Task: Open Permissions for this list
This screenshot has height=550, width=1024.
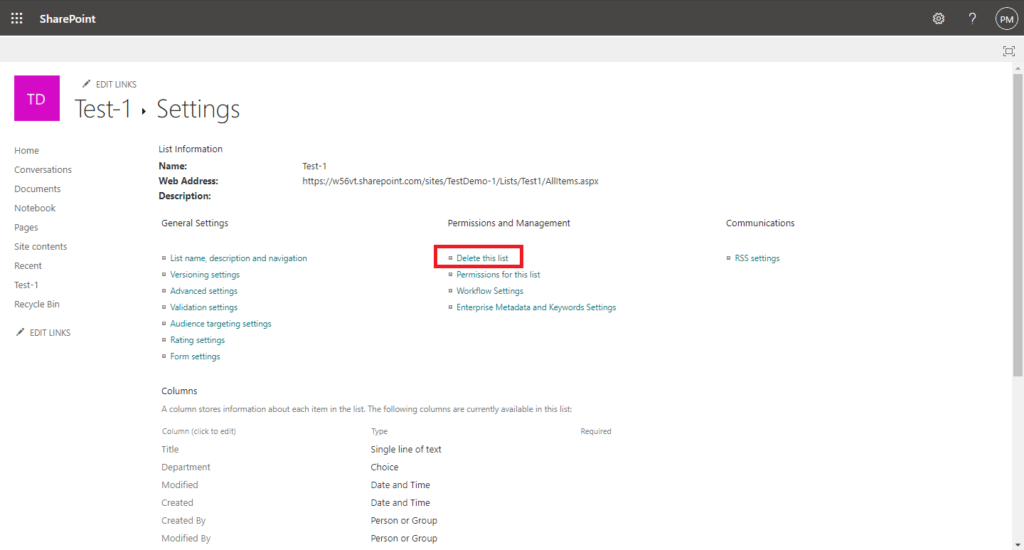Action: (x=498, y=274)
